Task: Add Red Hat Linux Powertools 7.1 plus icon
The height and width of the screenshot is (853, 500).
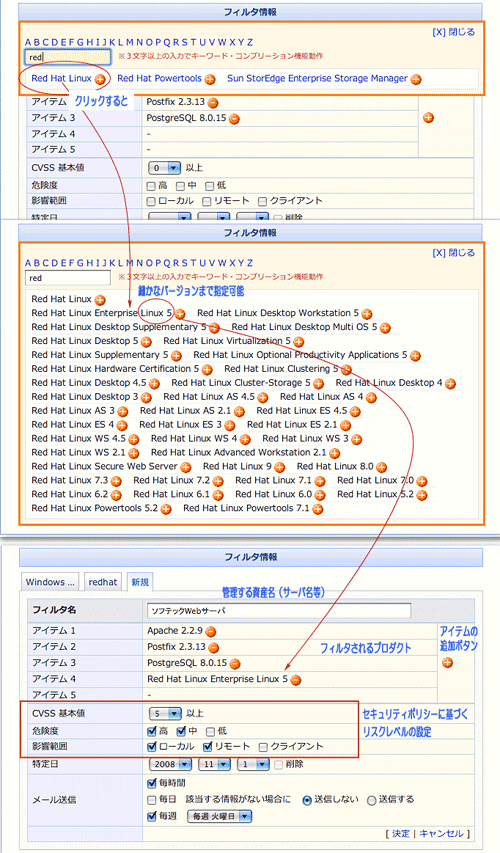Action: [x=318, y=509]
